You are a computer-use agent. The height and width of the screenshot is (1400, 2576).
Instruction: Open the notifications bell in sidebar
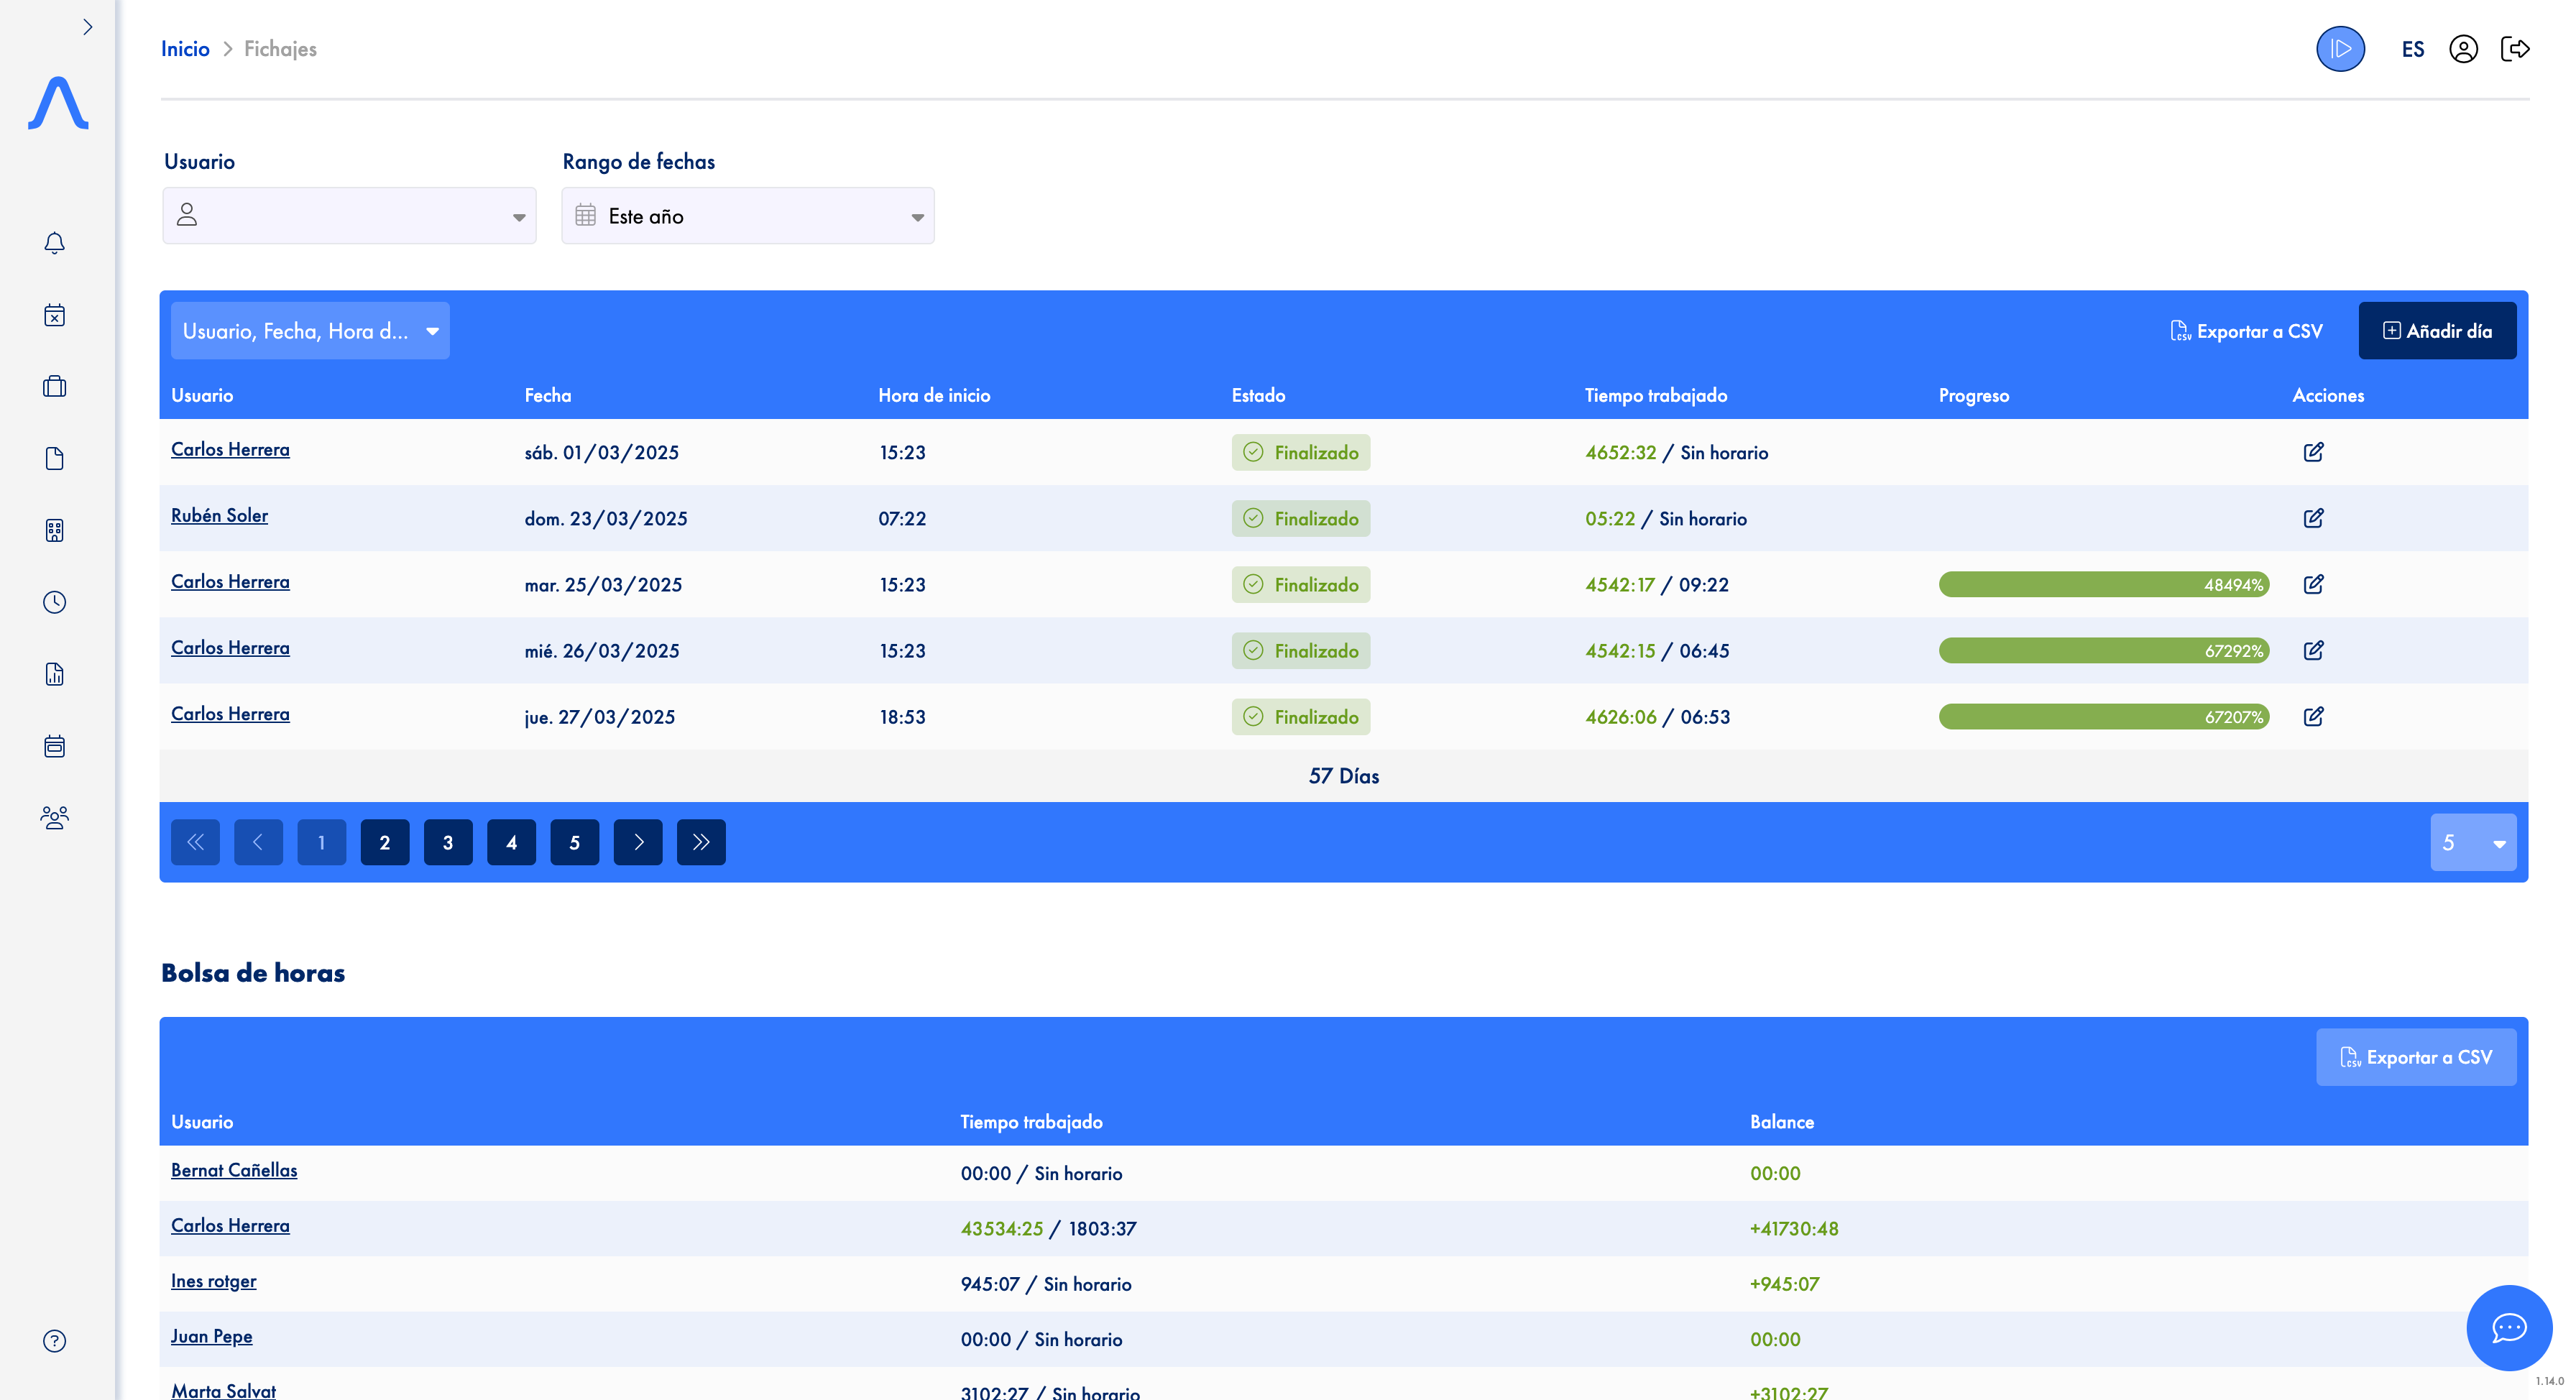(x=55, y=243)
